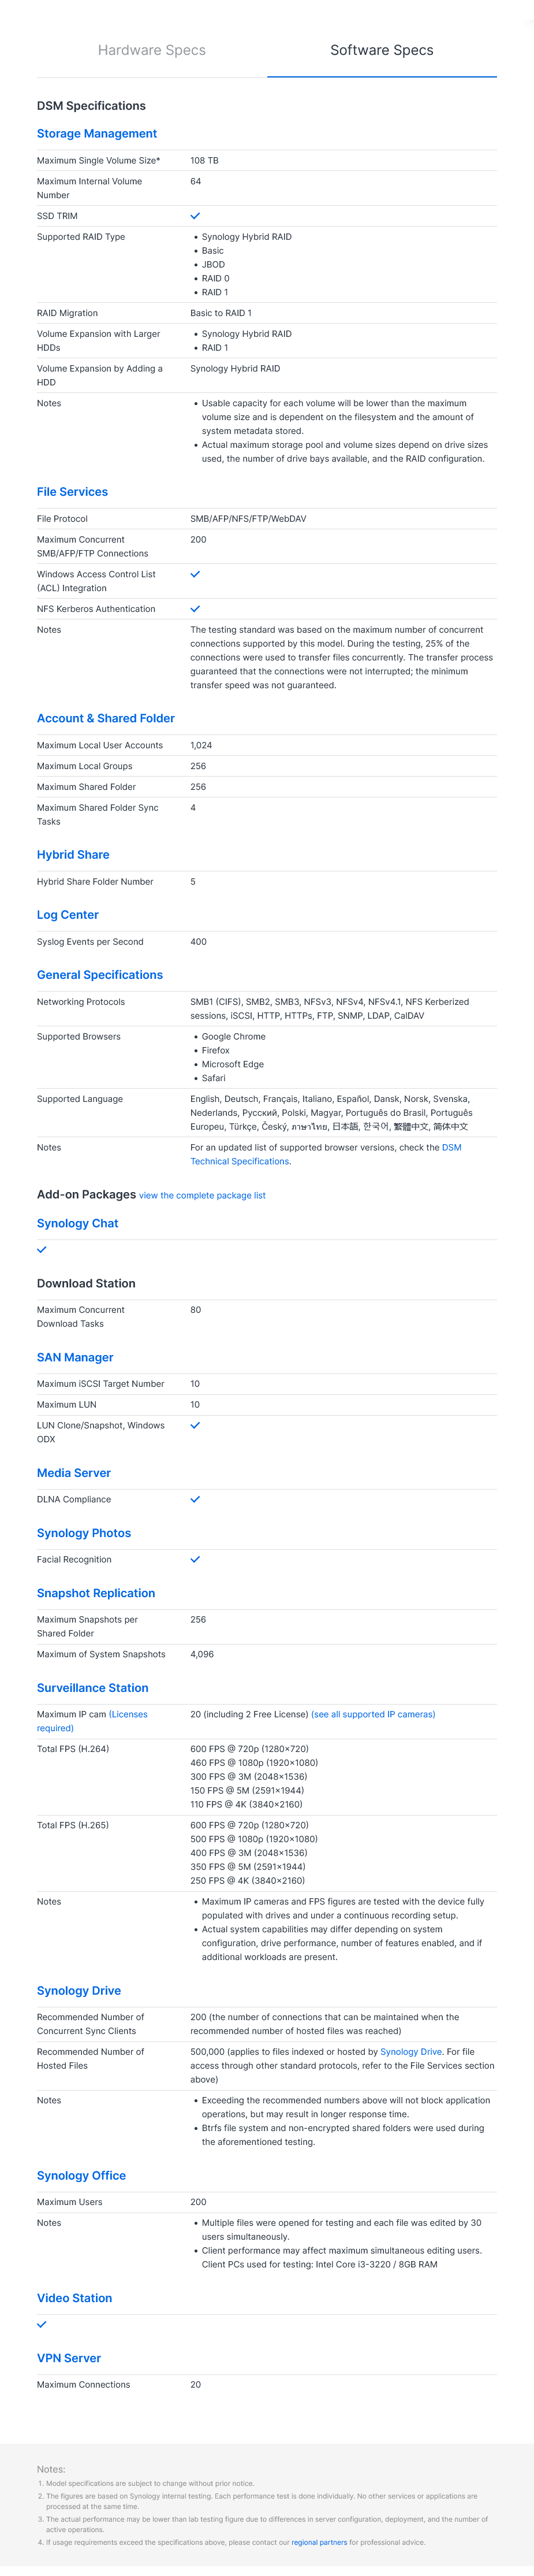Click the Synology Office heading

pos(81,2175)
